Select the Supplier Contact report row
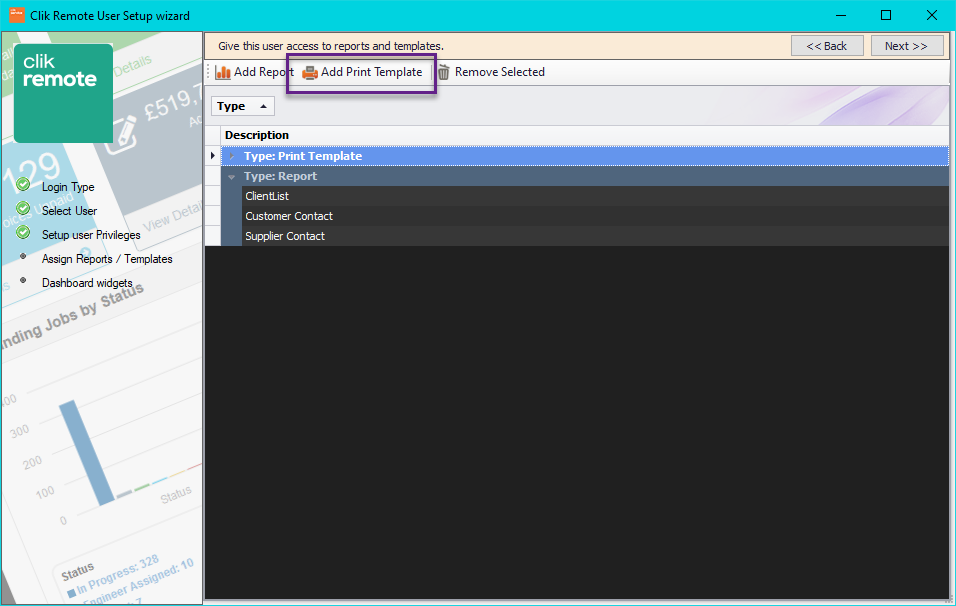Image resolution: width=956 pixels, height=606 pixels. click(x=595, y=236)
